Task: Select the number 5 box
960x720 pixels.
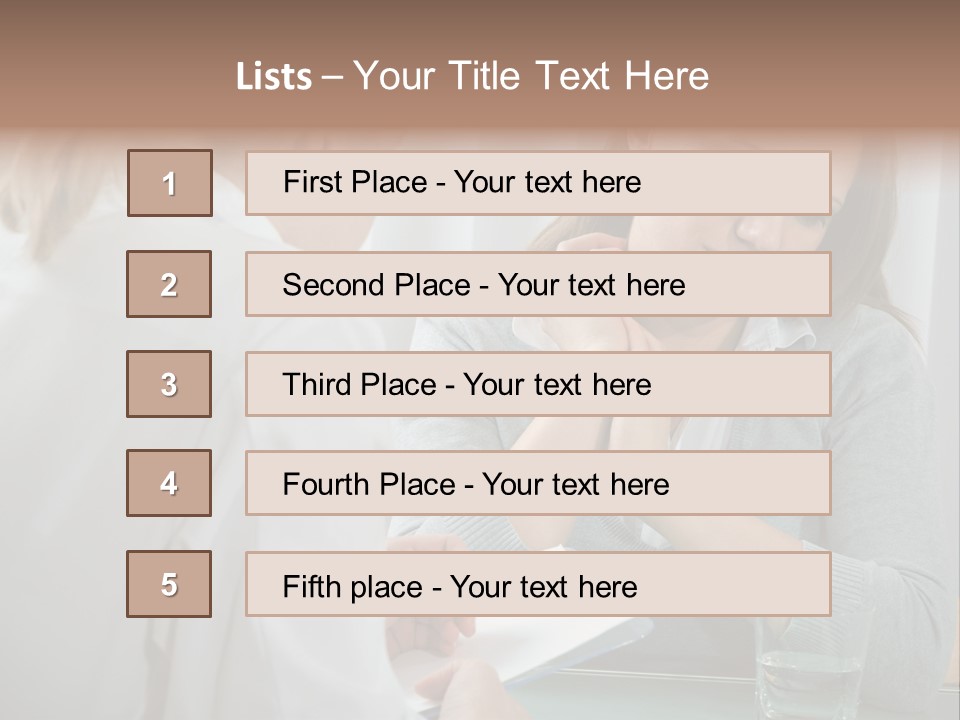Action: [x=169, y=584]
